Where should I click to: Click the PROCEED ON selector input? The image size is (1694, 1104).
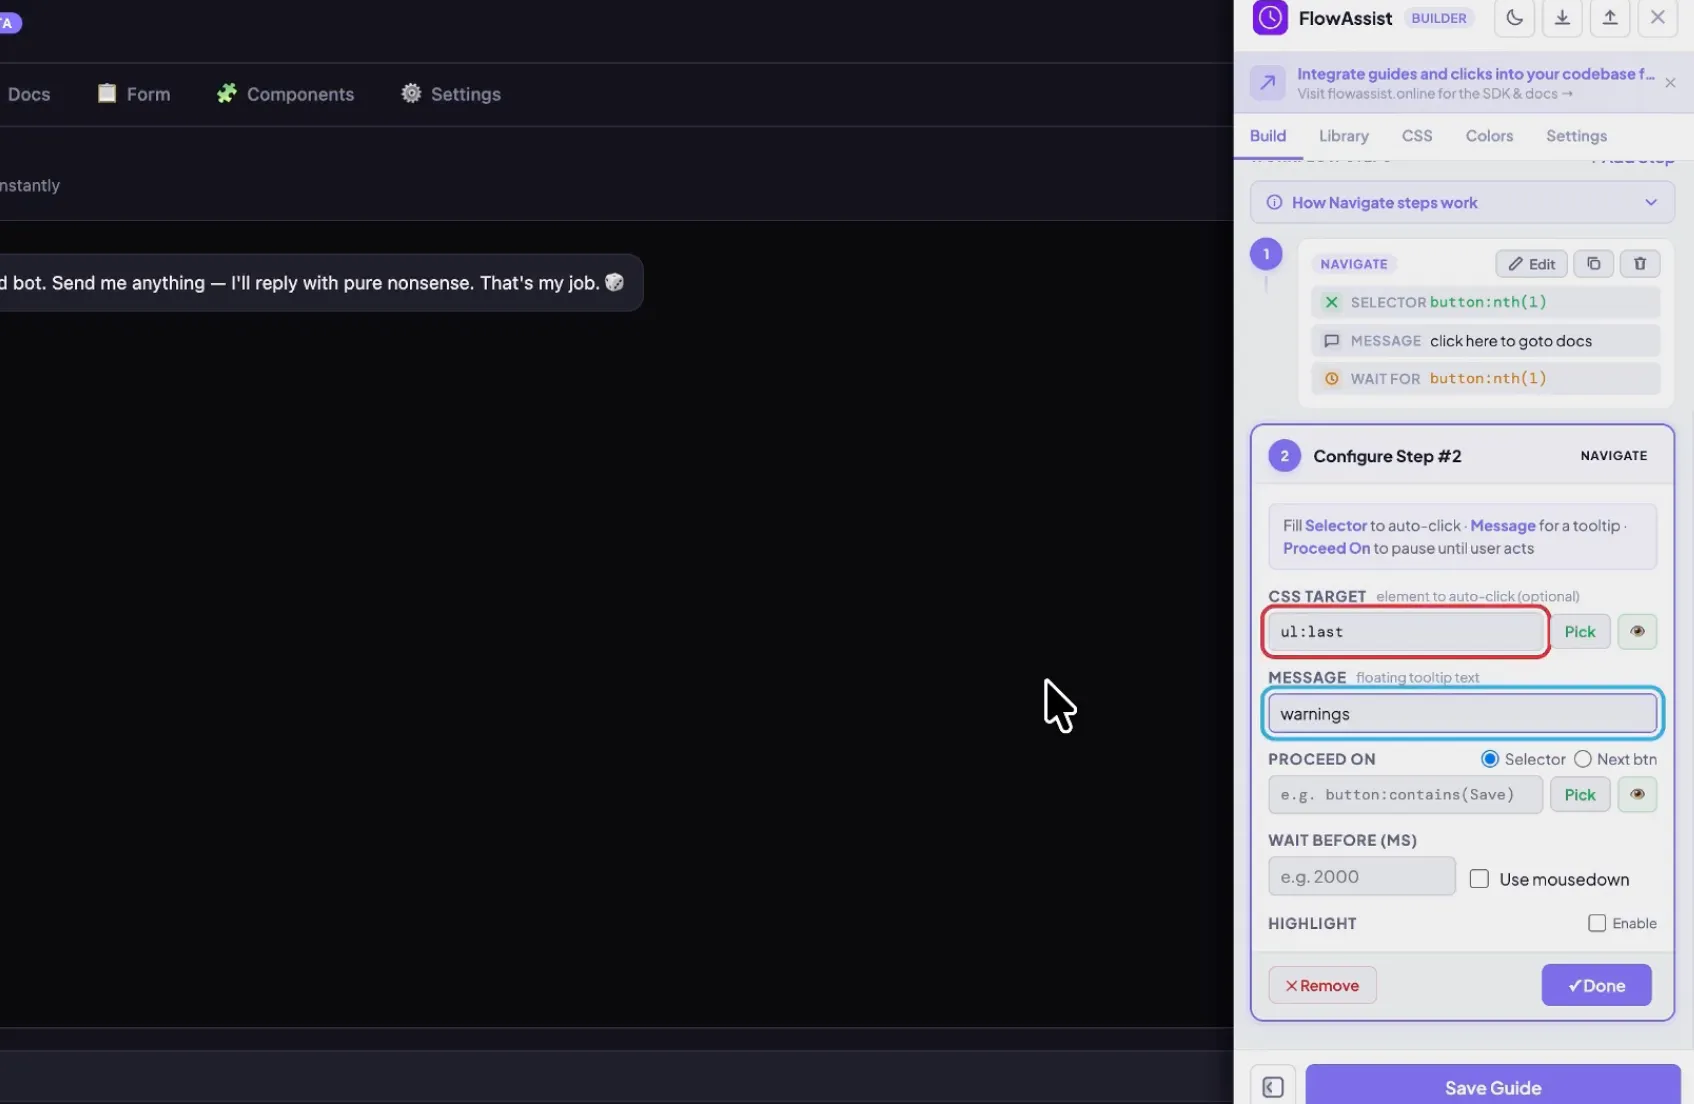point(1405,795)
